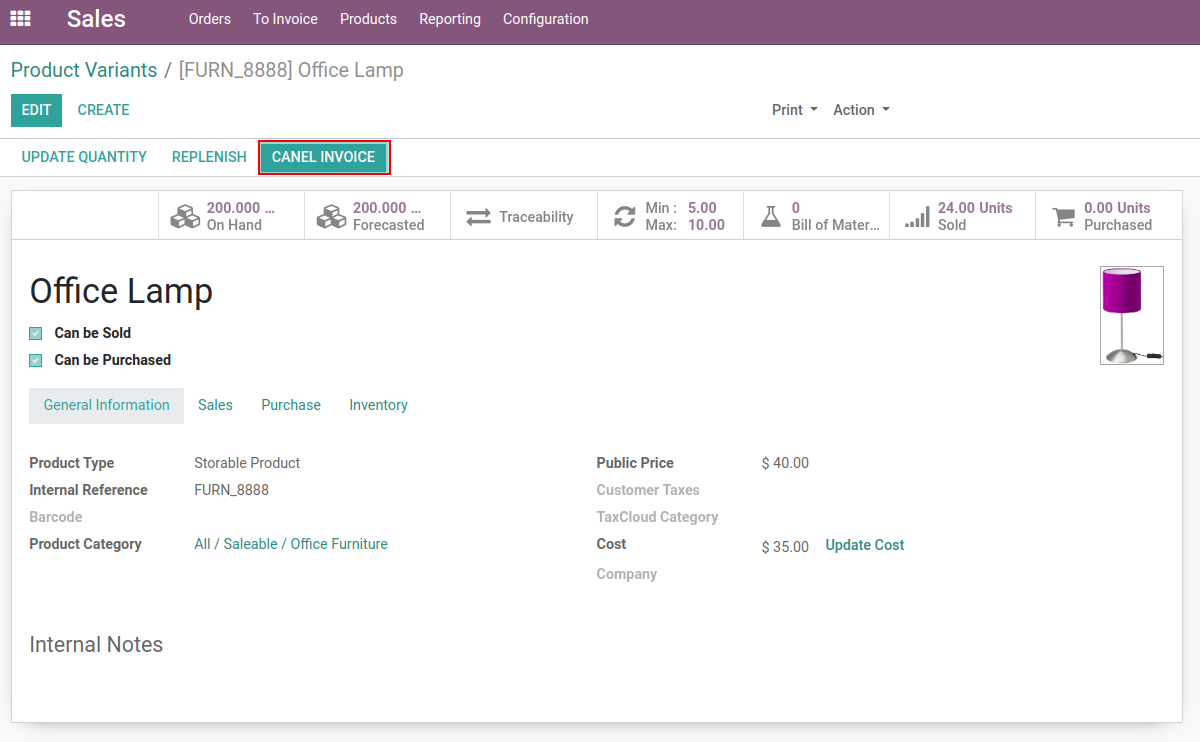Toggle the Can be Sold checkbox
The width and height of the screenshot is (1200, 742).
(x=36, y=333)
